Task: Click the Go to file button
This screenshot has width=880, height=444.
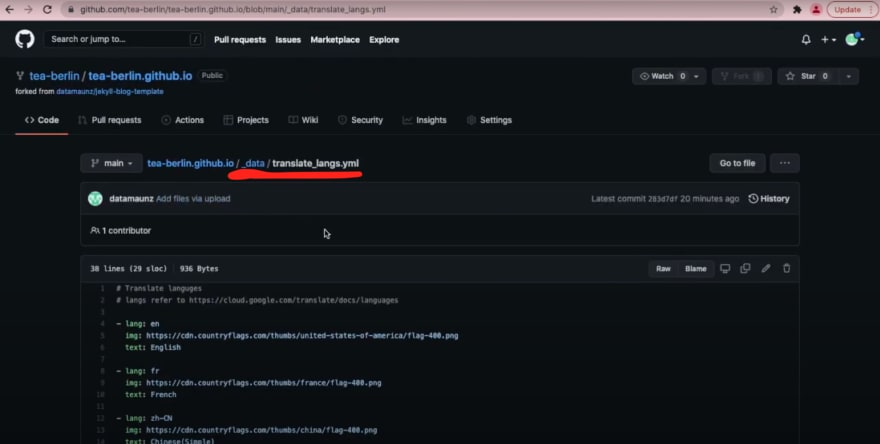Action: [x=737, y=163]
